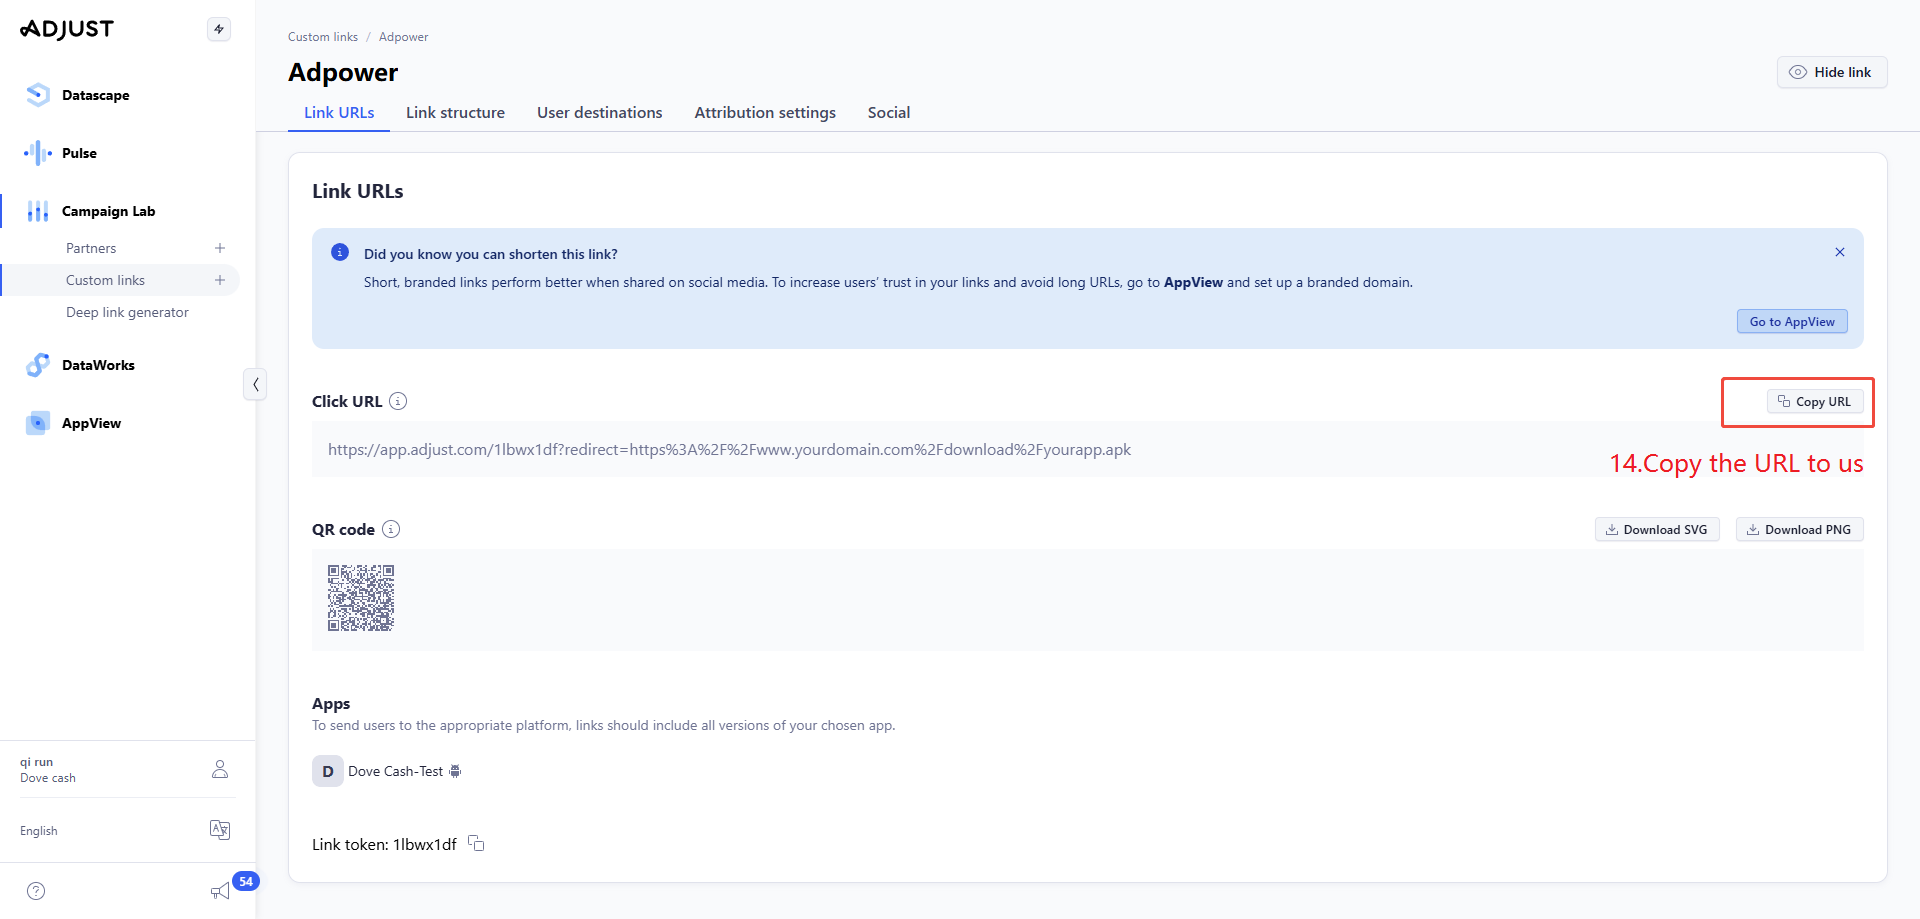Switch to the User destinations tab
The height and width of the screenshot is (919, 1920).
pyautogui.click(x=599, y=112)
